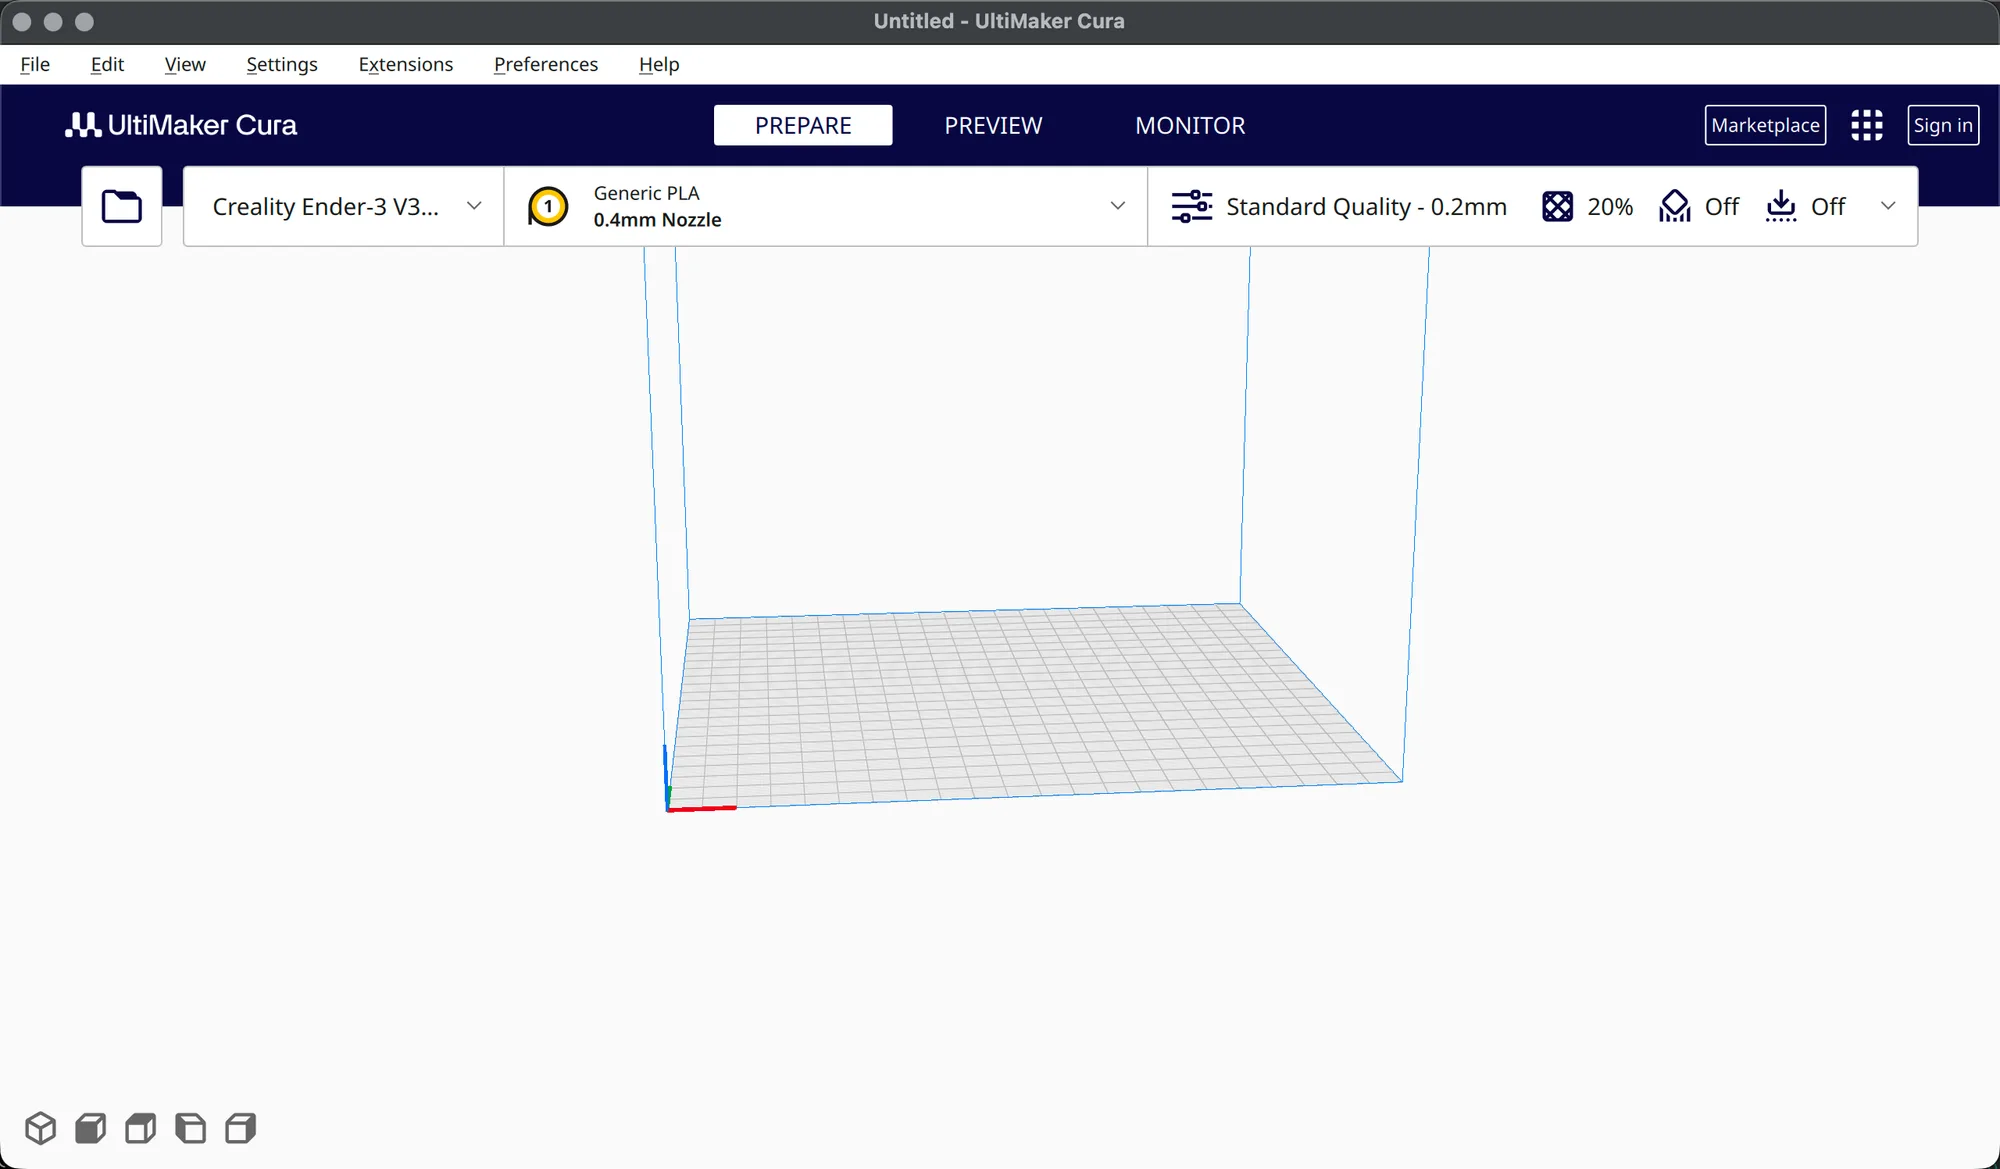Switch to MONITOR stage tab
Image resolution: width=2000 pixels, height=1169 pixels.
(1190, 125)
